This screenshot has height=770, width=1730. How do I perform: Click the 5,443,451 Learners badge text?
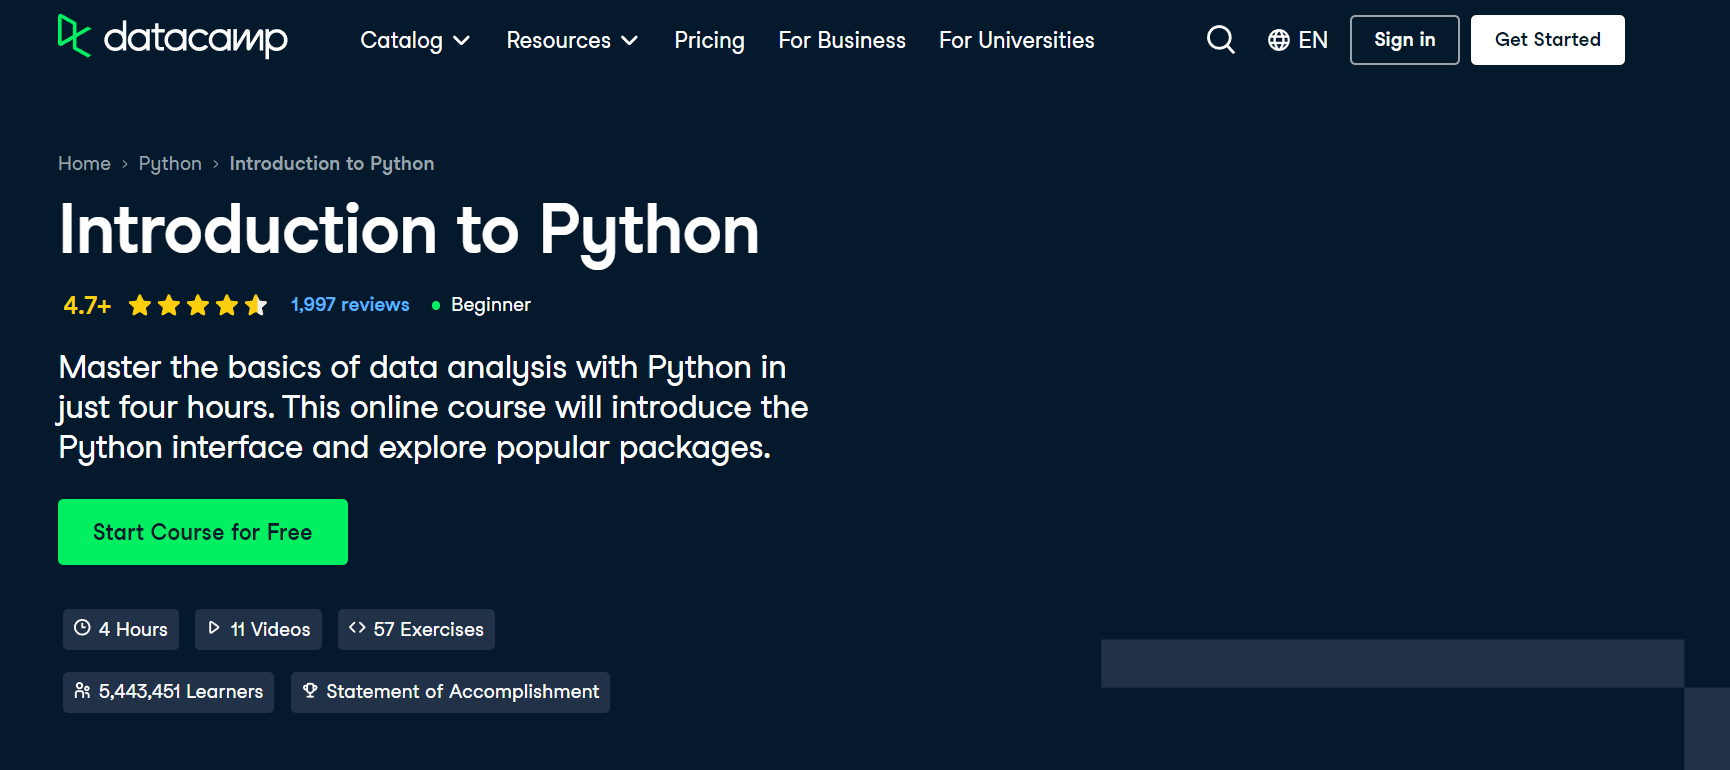181,692
